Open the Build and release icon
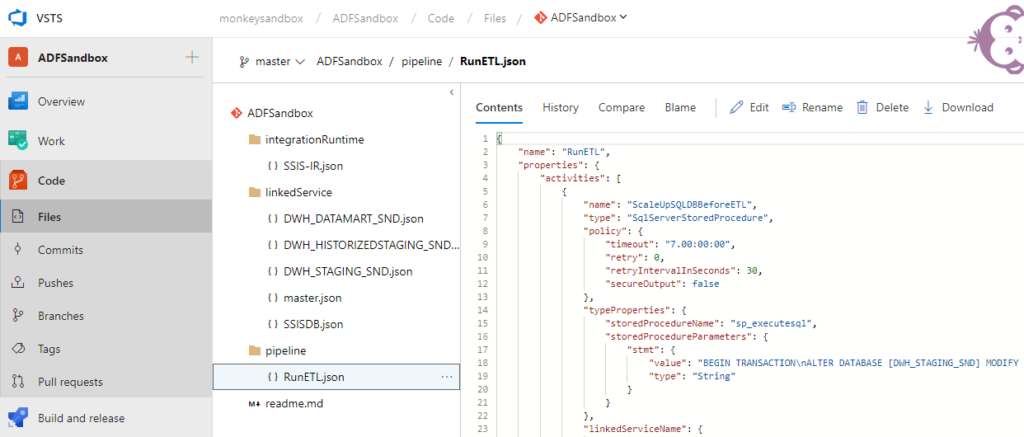This screenshot has height=437, width=1024. point(18,418)
